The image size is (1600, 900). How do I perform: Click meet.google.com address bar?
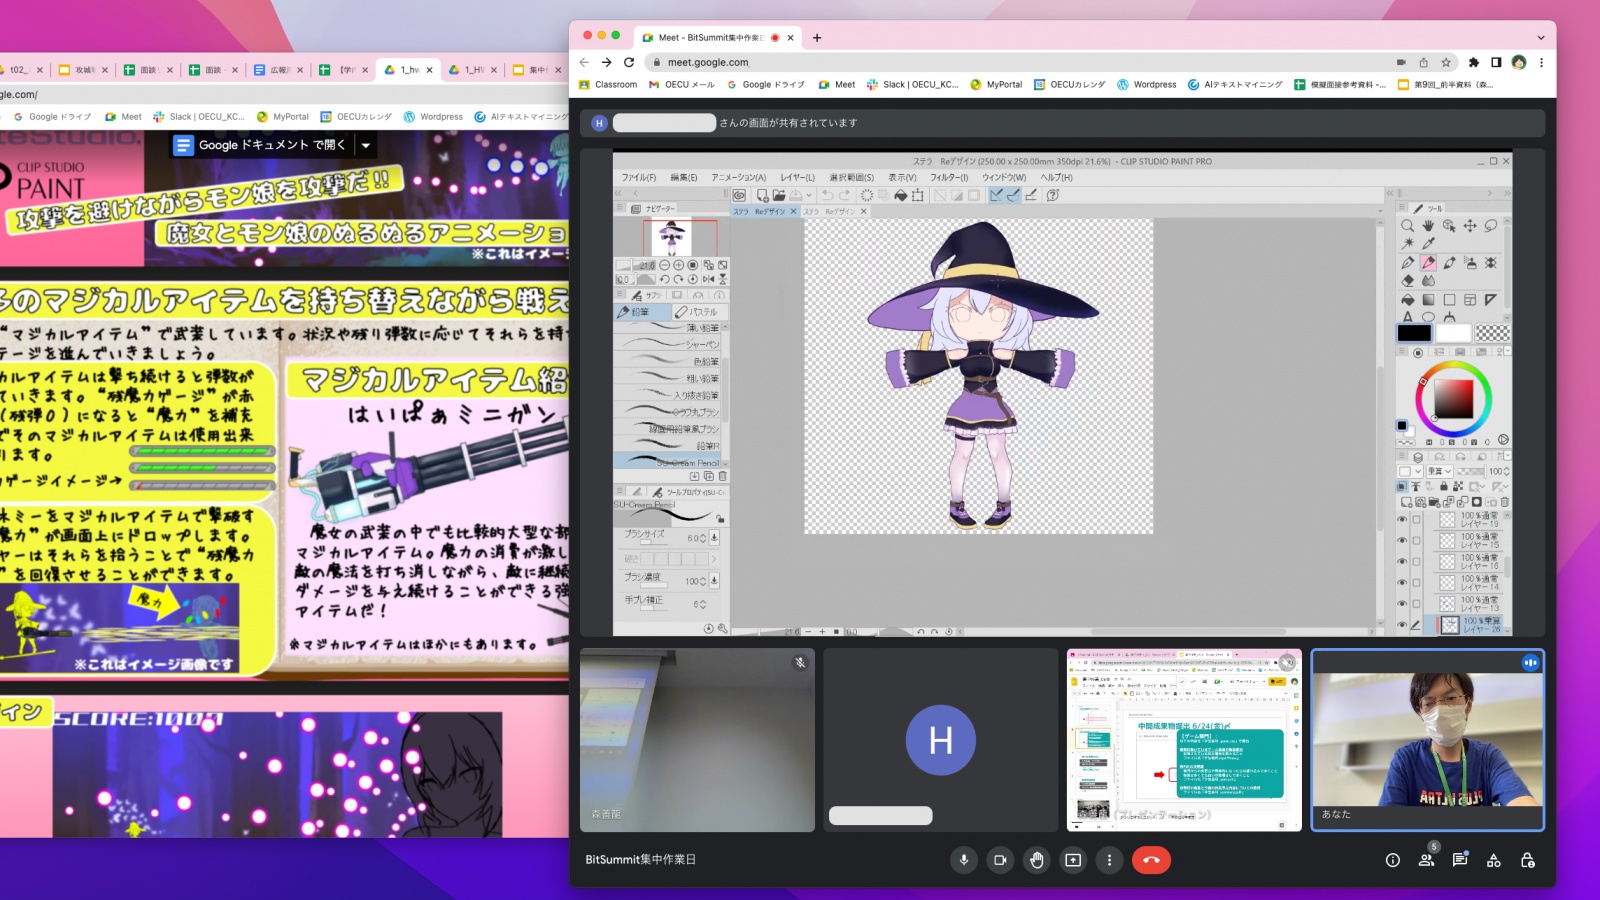(x=1020, y=62)
